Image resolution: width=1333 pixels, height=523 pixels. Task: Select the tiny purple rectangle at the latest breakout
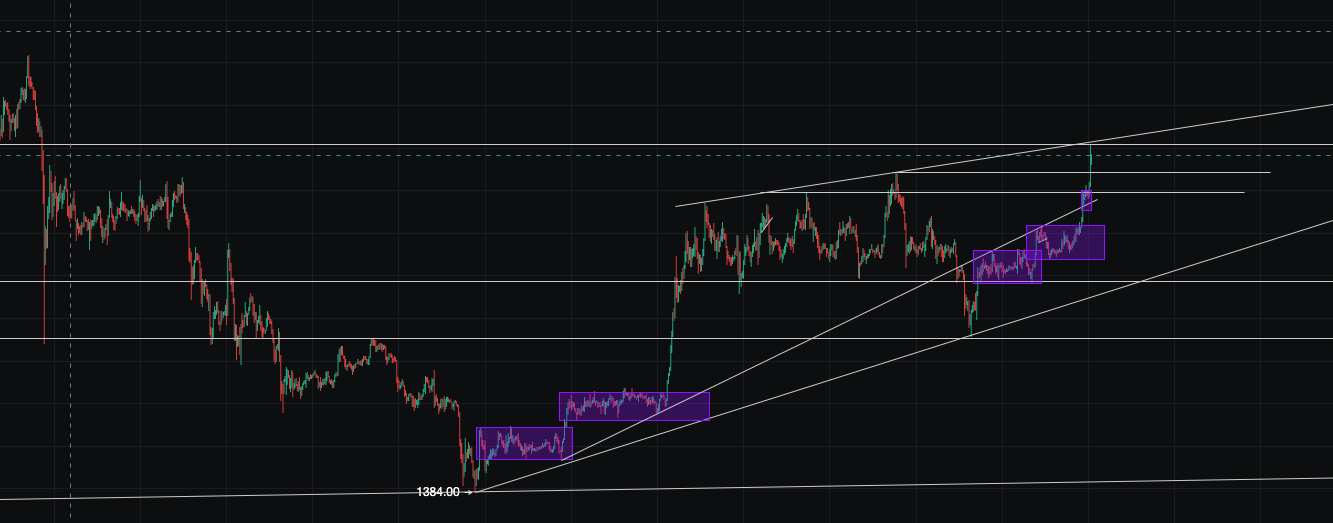1087,200
